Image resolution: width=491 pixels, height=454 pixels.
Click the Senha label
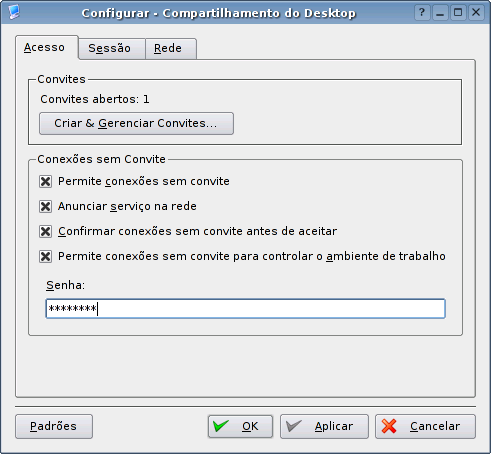coord(65,285)
